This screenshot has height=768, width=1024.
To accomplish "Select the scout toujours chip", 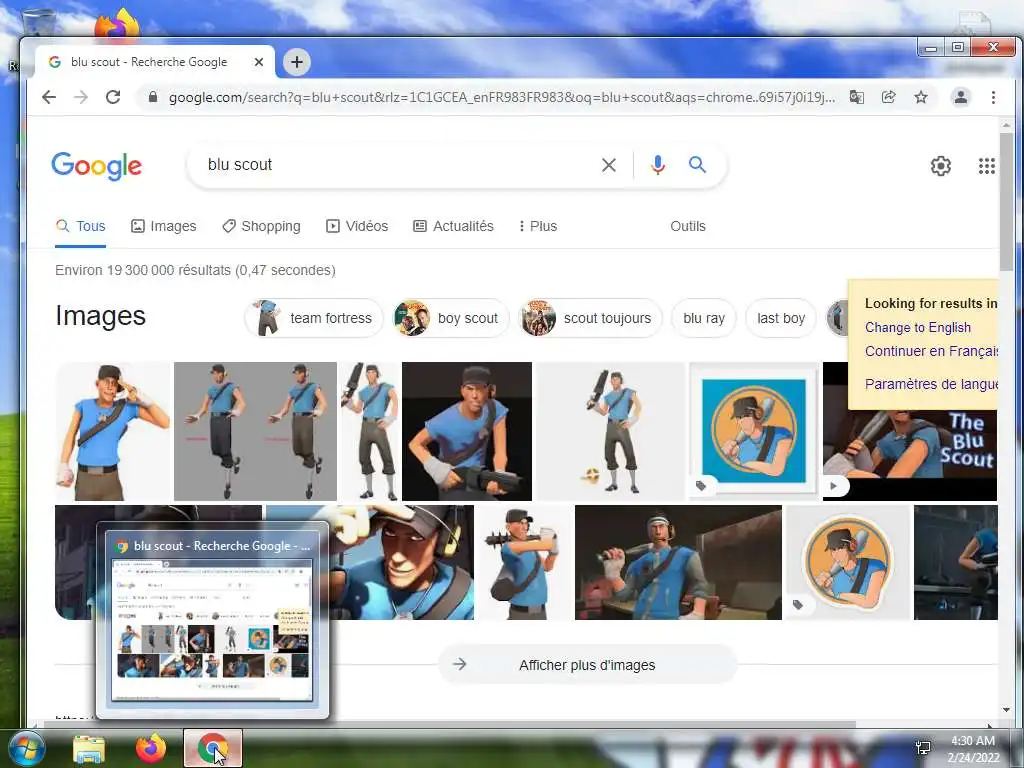I will (x=590, y=318).
